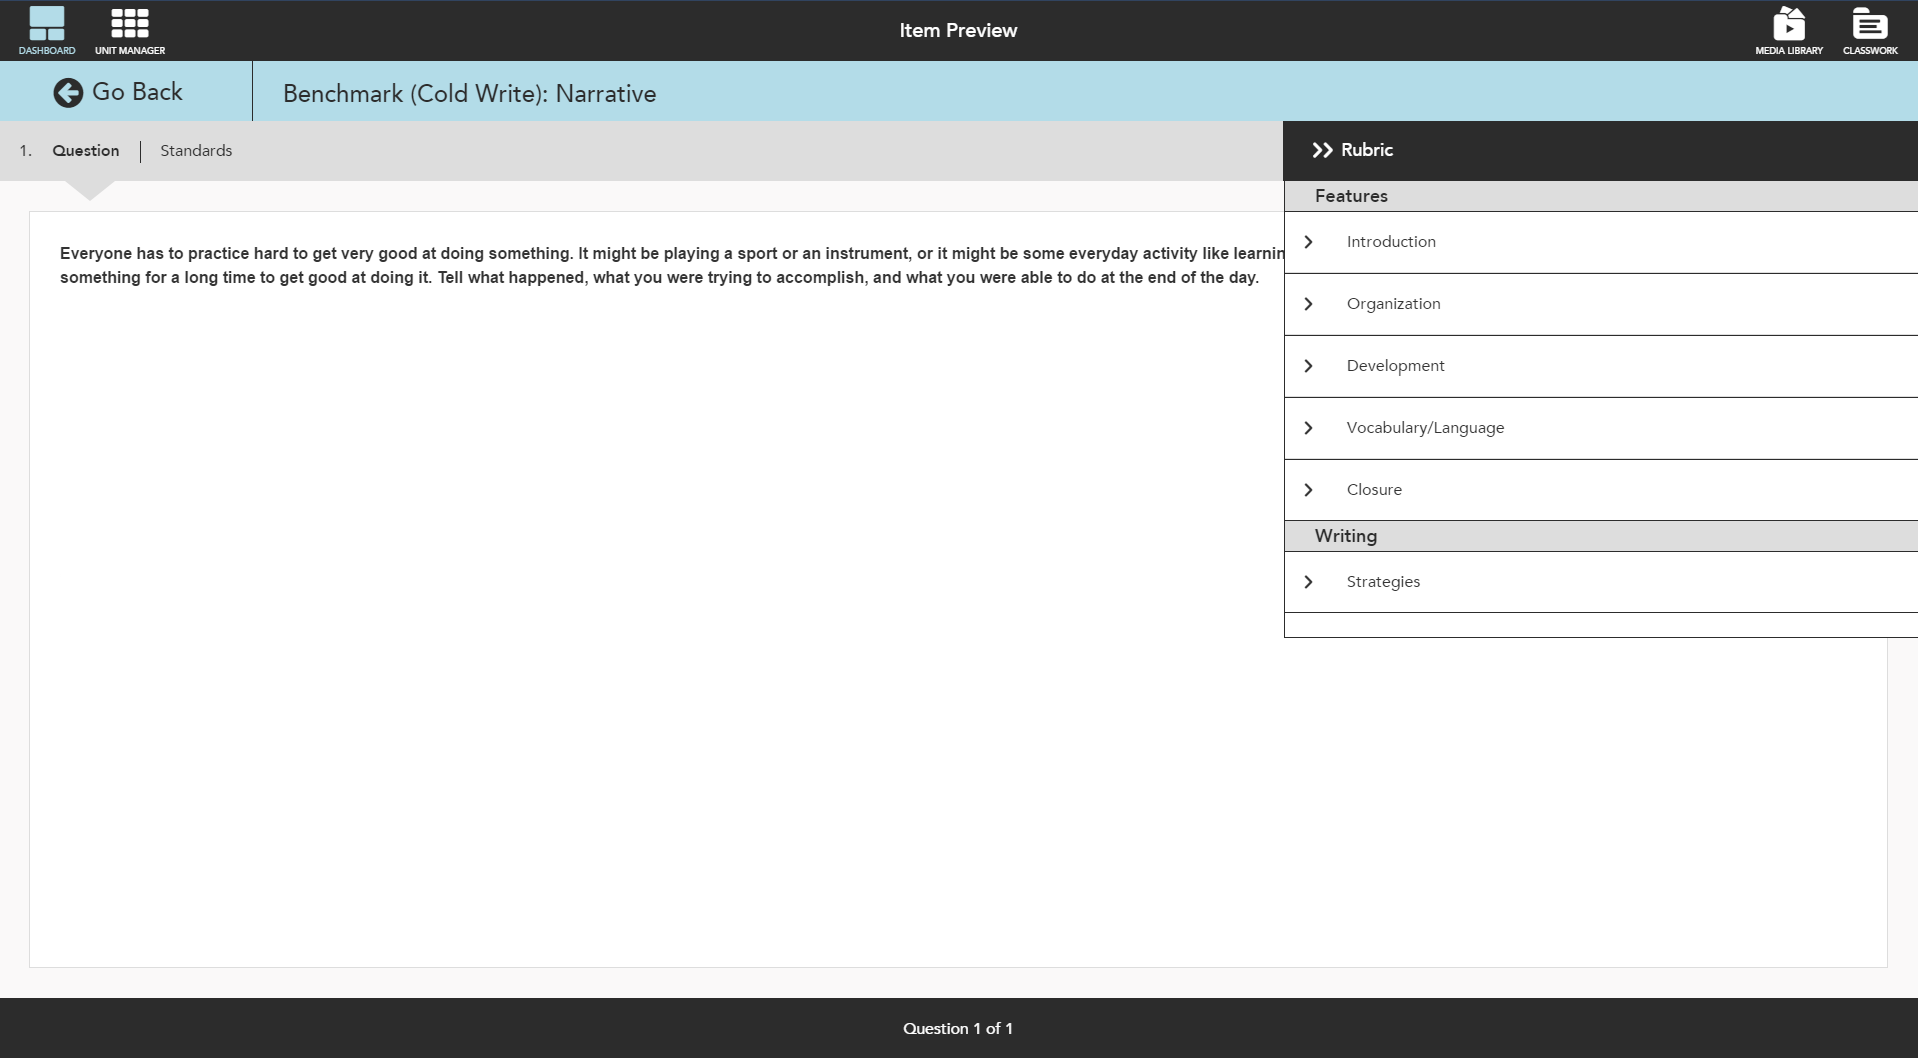Select the Introduction row label
Viewport: 1918px width, 1058px height.
click(x=1391, y=242)
